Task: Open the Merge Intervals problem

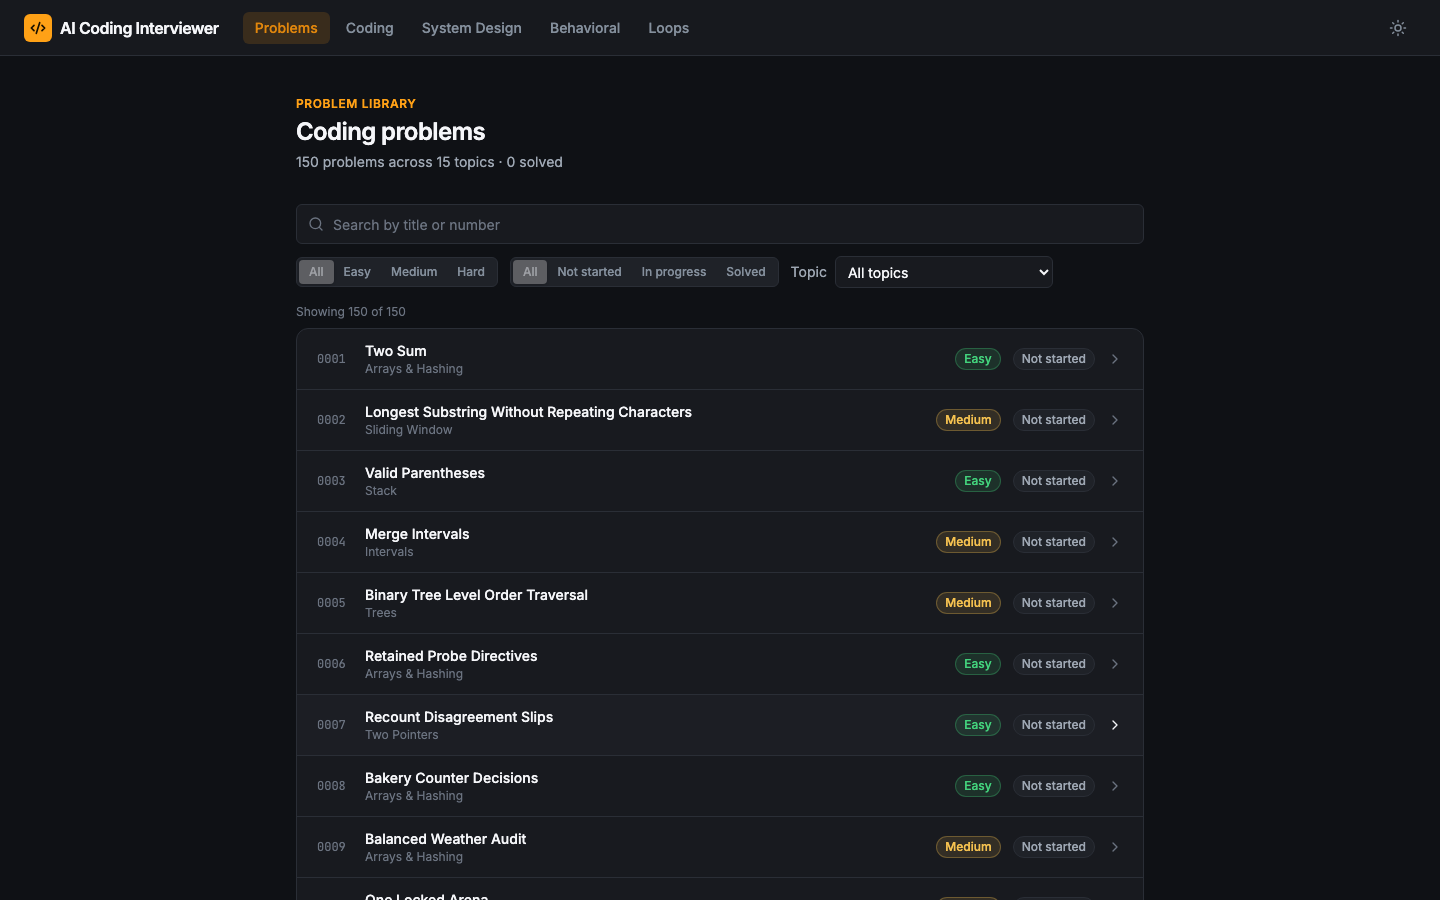Action: (417, 534)
